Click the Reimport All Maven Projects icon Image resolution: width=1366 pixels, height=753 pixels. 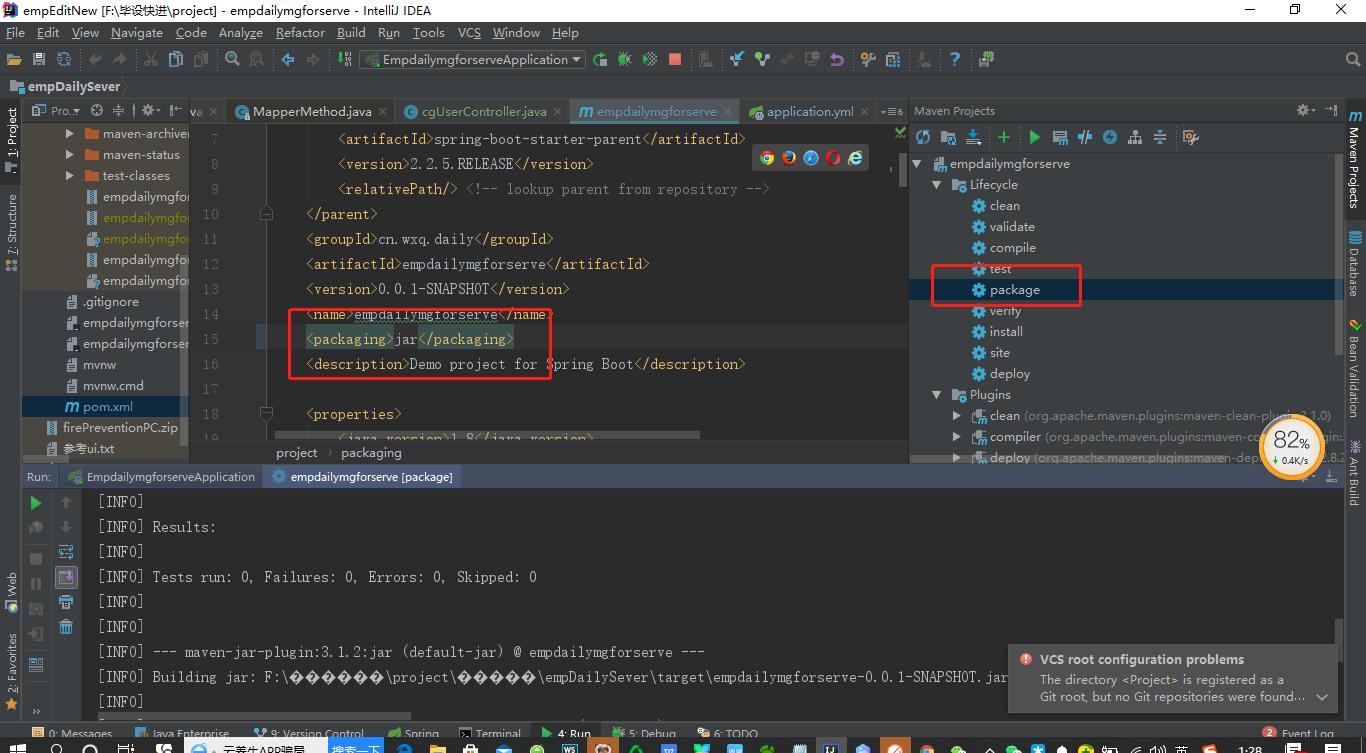(923, 137)
